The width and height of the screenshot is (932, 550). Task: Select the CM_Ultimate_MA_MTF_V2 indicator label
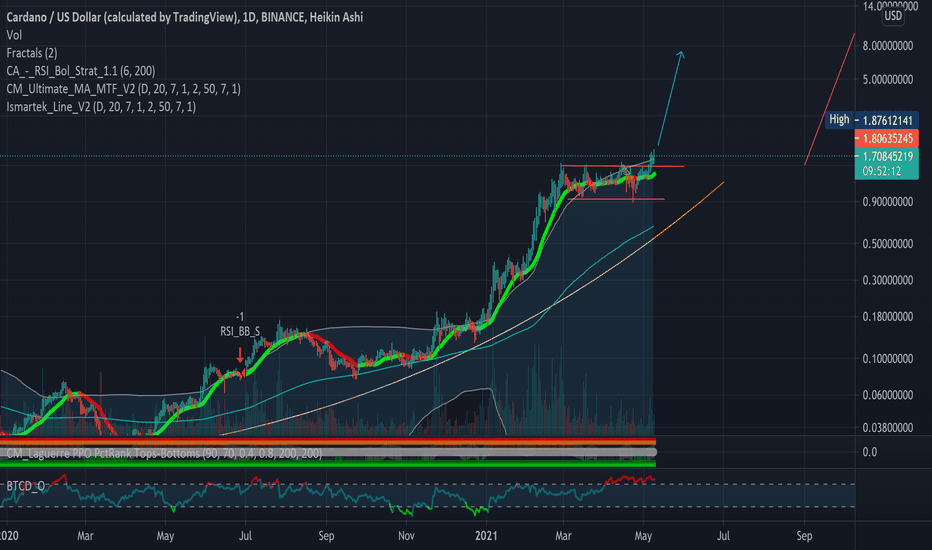pos(123,89)
